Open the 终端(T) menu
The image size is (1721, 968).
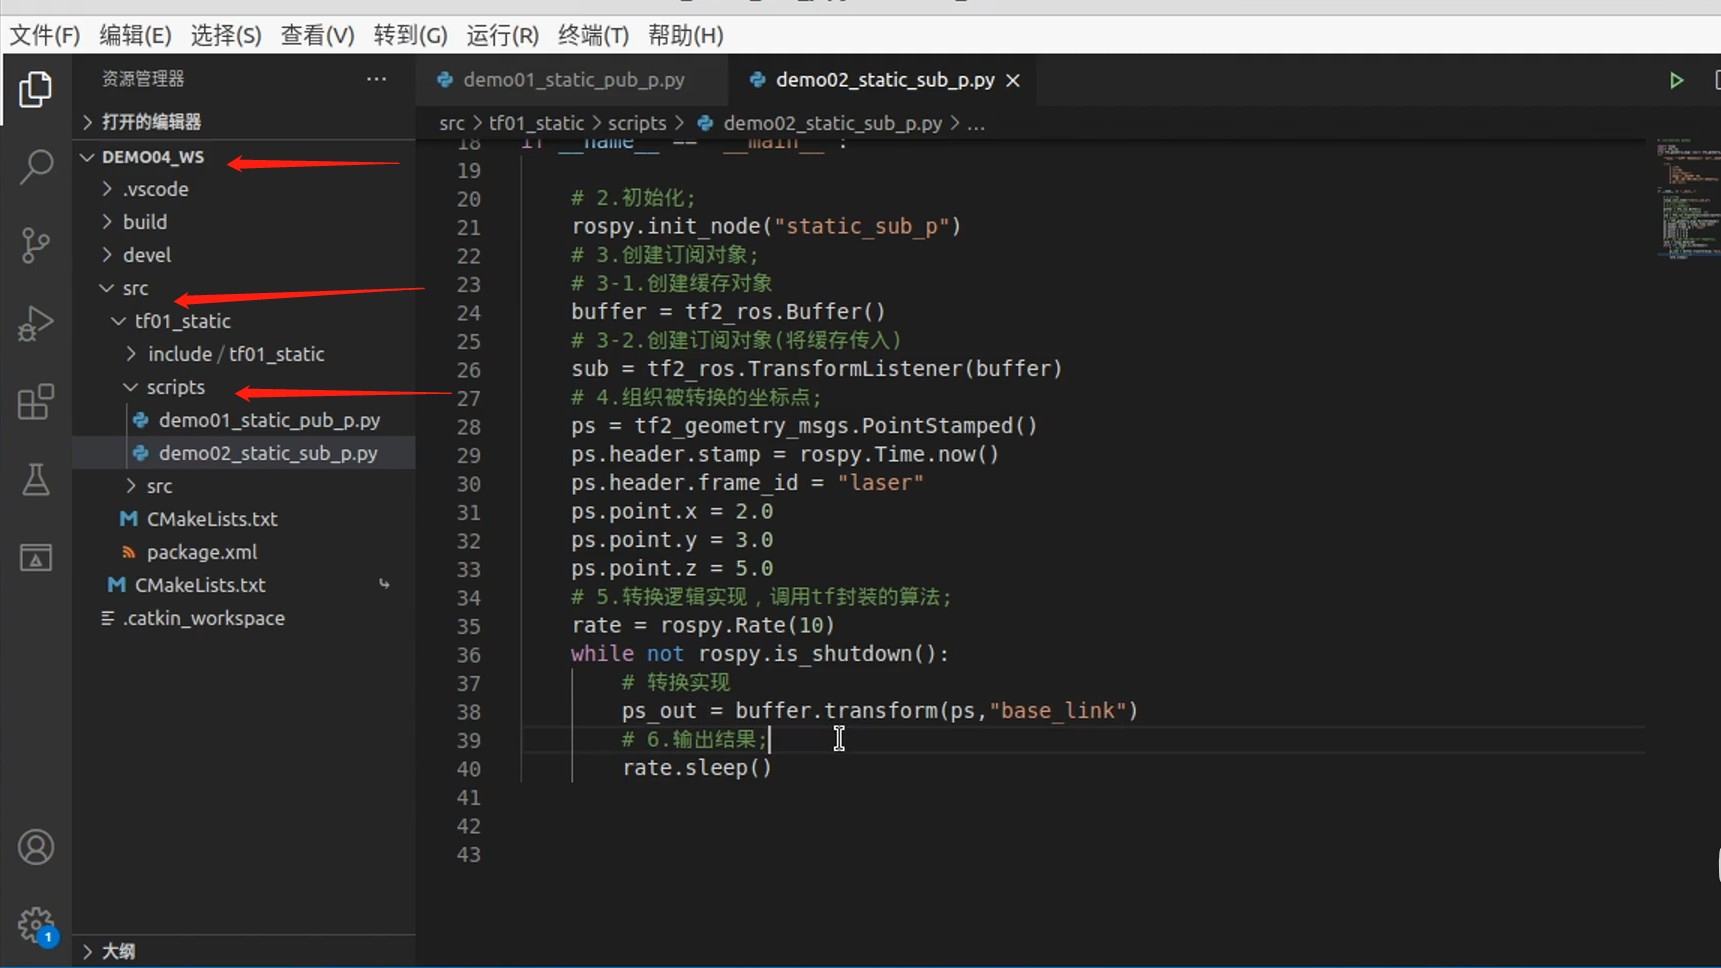point(593,35)
